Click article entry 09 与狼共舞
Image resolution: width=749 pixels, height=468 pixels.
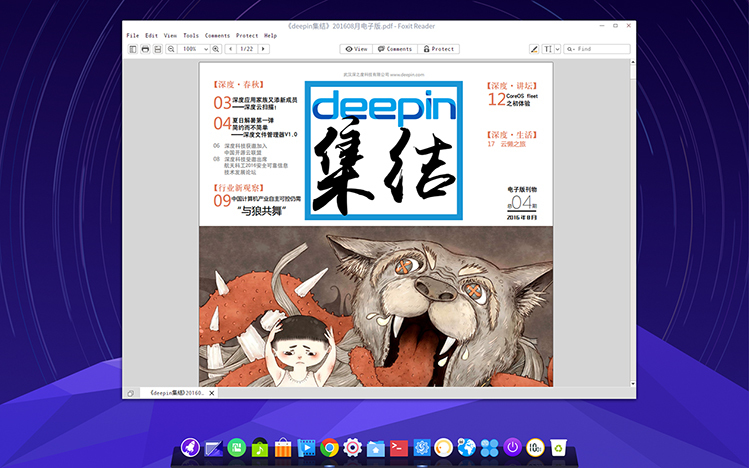(257, 204)
